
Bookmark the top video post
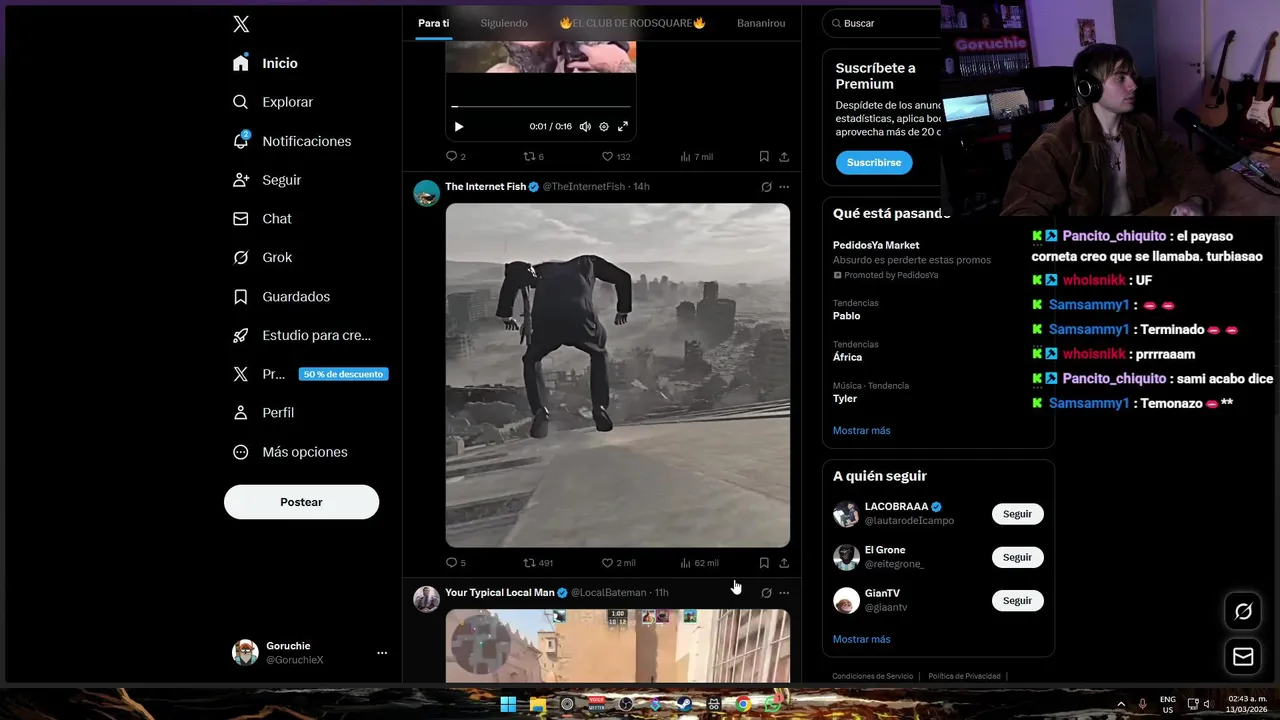764,157
